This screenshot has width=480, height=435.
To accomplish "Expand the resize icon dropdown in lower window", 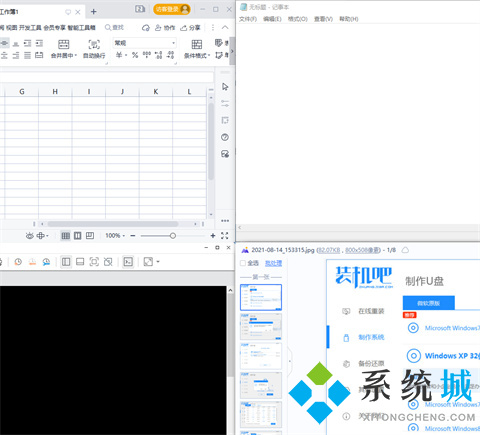I will pyautogui.click(x=158, y=262).
